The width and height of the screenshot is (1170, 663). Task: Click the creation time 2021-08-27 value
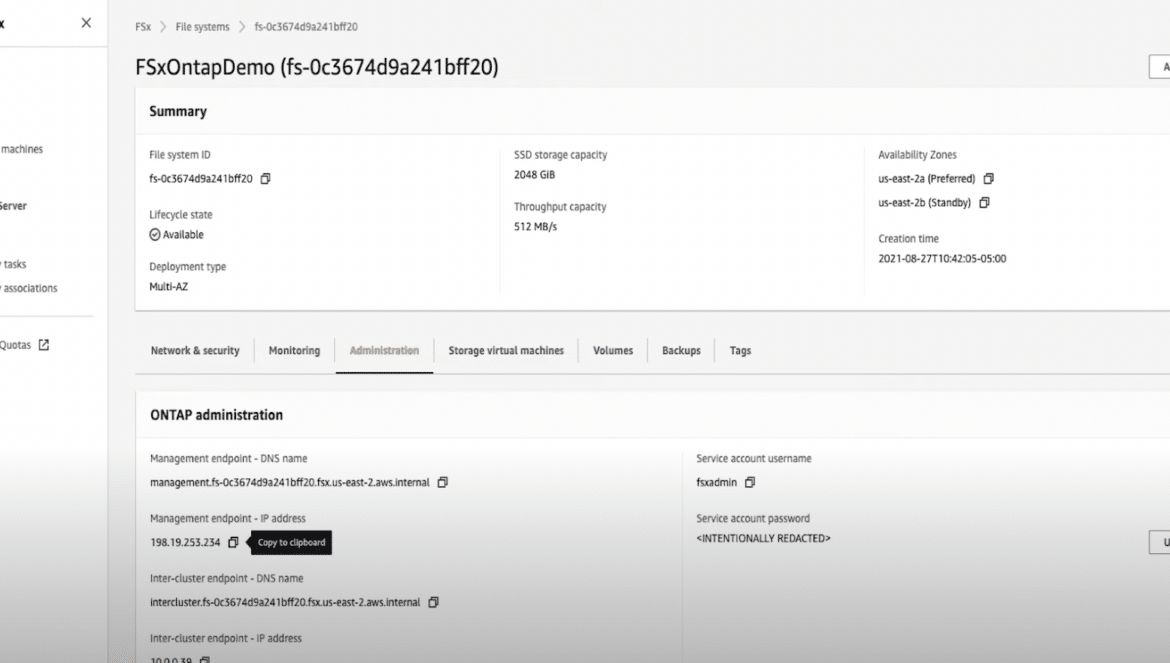pyautogui.click(x=942, y=259)
